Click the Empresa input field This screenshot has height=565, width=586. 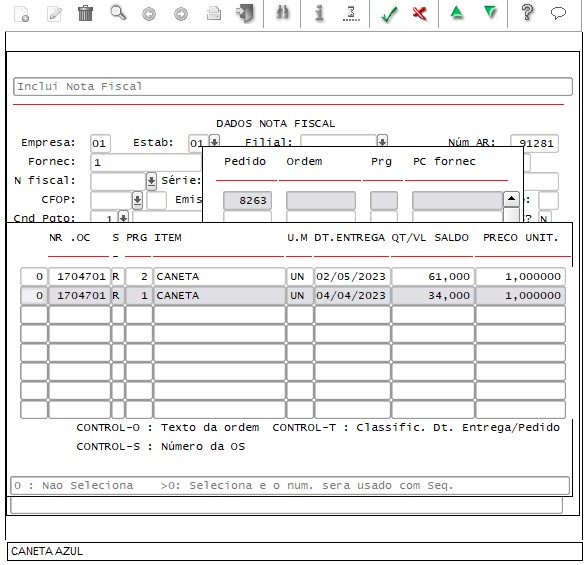[x=100, y=143]
